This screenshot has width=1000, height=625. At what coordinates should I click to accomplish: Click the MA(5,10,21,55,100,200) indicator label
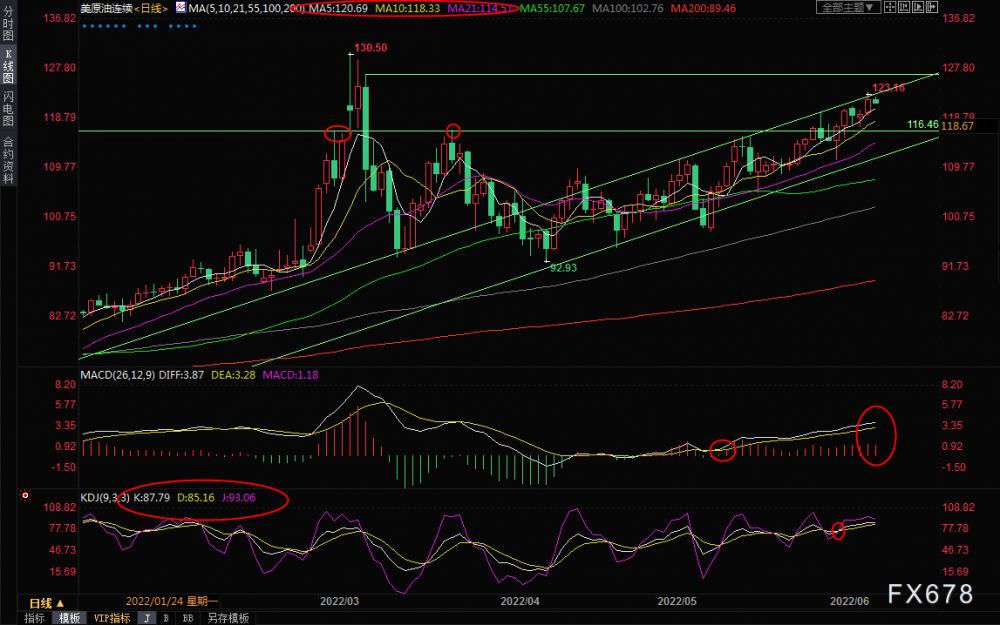tap(246, 8)
